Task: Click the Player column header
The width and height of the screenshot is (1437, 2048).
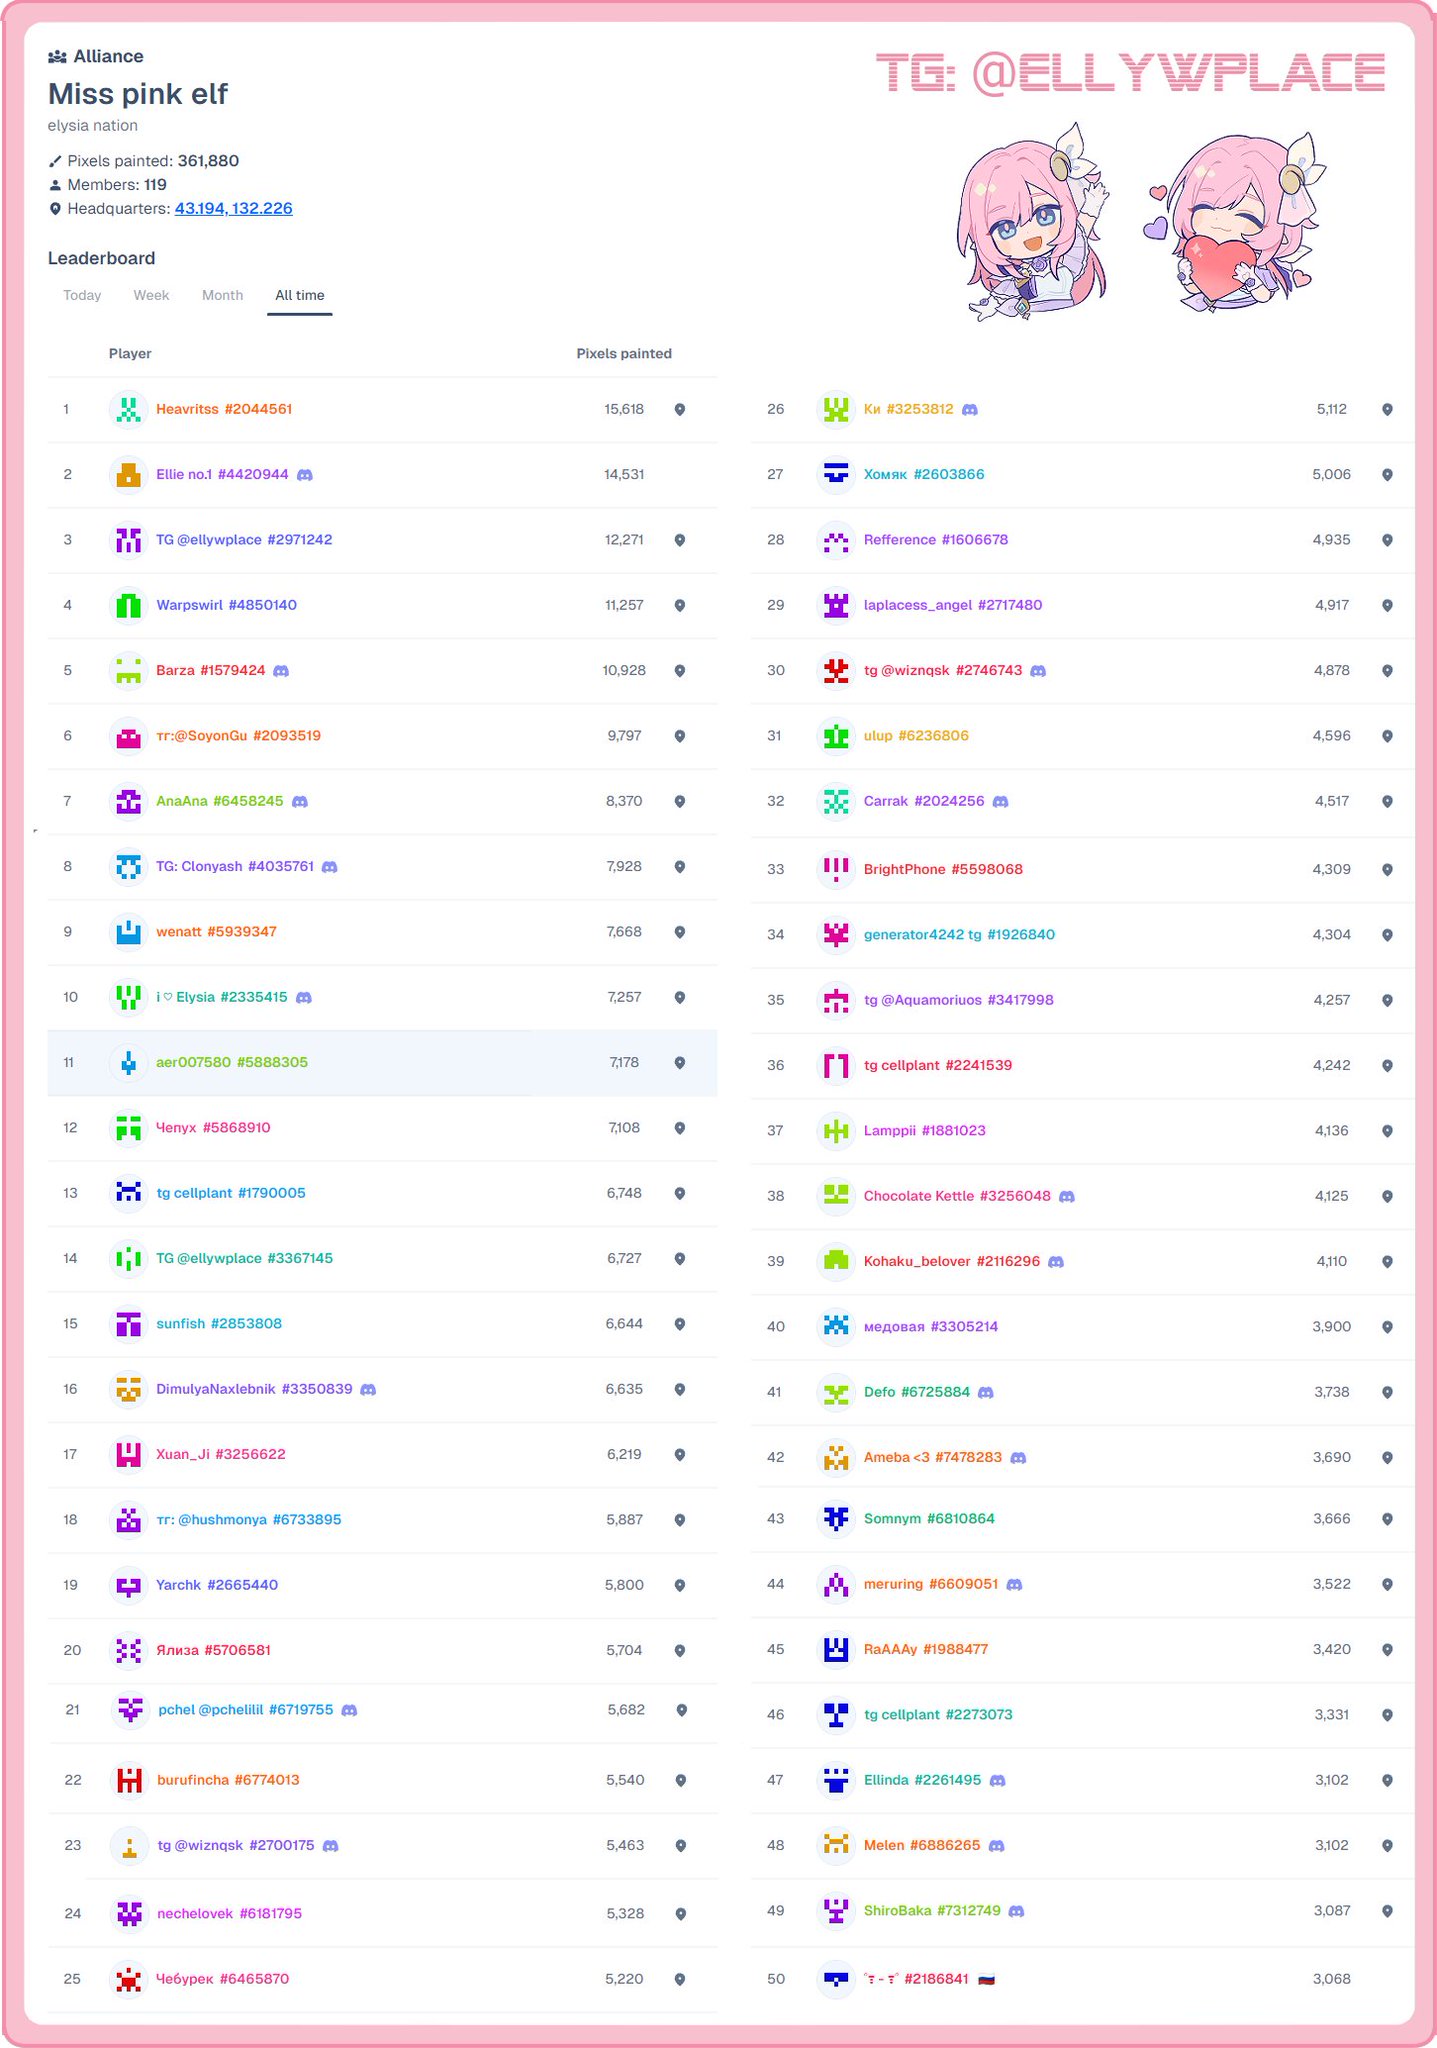Action: tap(130, 353)
